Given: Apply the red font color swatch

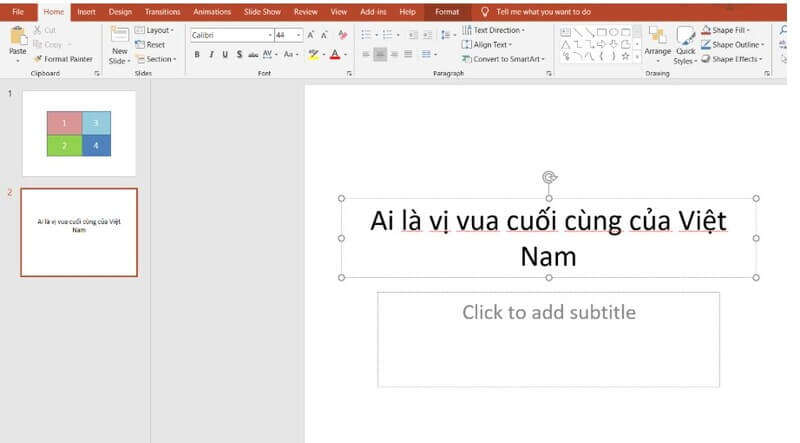Looking at the screenshot, I should point(335,55).
